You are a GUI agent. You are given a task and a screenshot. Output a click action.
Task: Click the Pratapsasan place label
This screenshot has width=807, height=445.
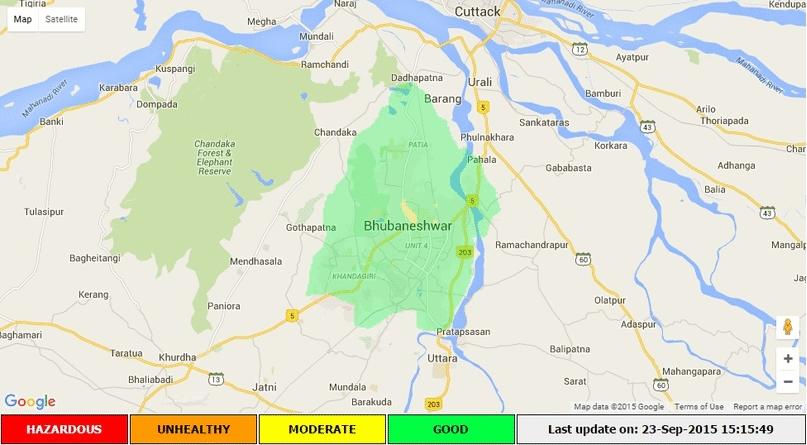pyautogui.click(x=463, y=332)
